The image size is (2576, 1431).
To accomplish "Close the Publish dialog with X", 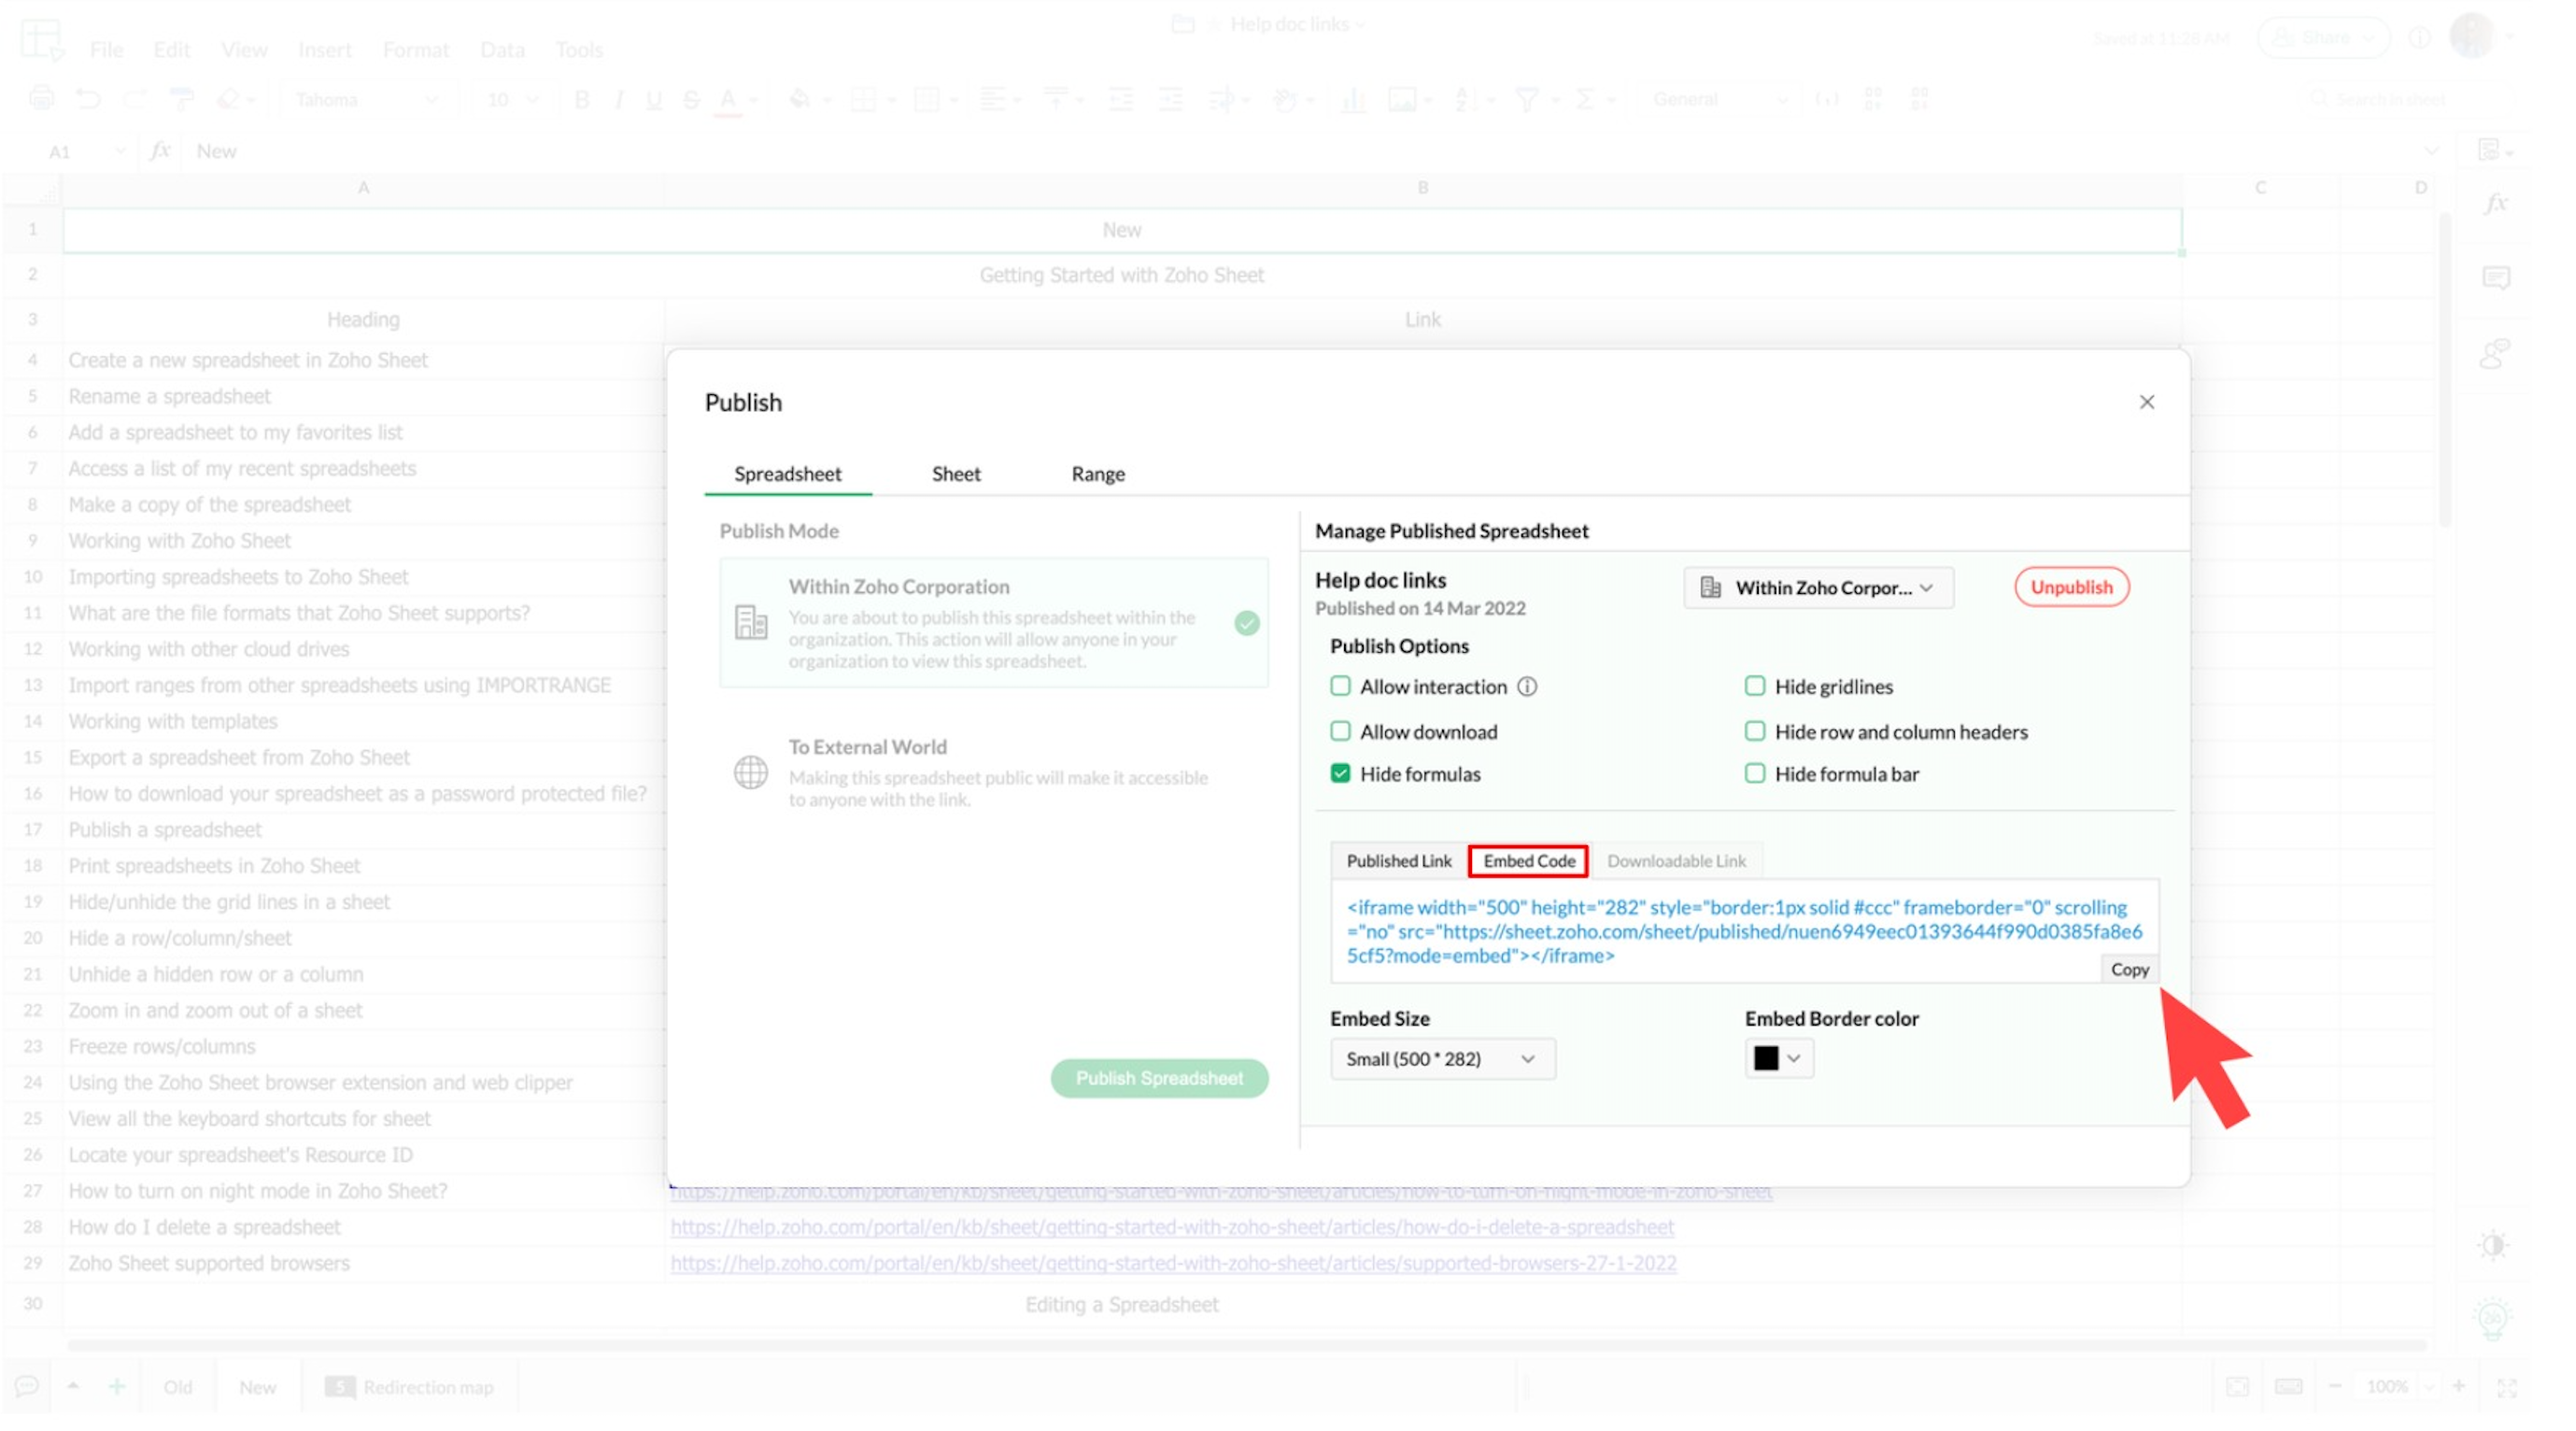I will point(2146,402).
